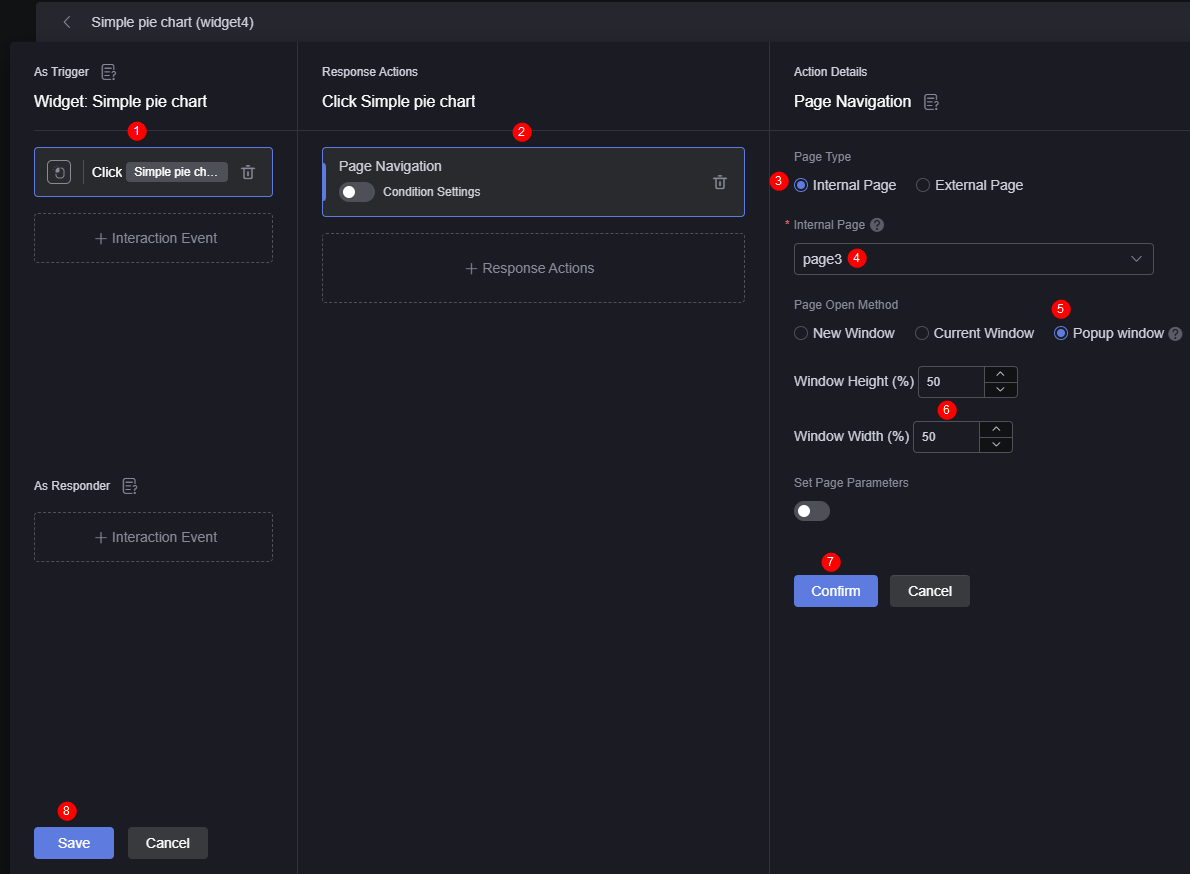The height and width of the screenshot is (874, 1190).
Task: Open the help document icon beside Page Navigation heading
Action: 931,102
